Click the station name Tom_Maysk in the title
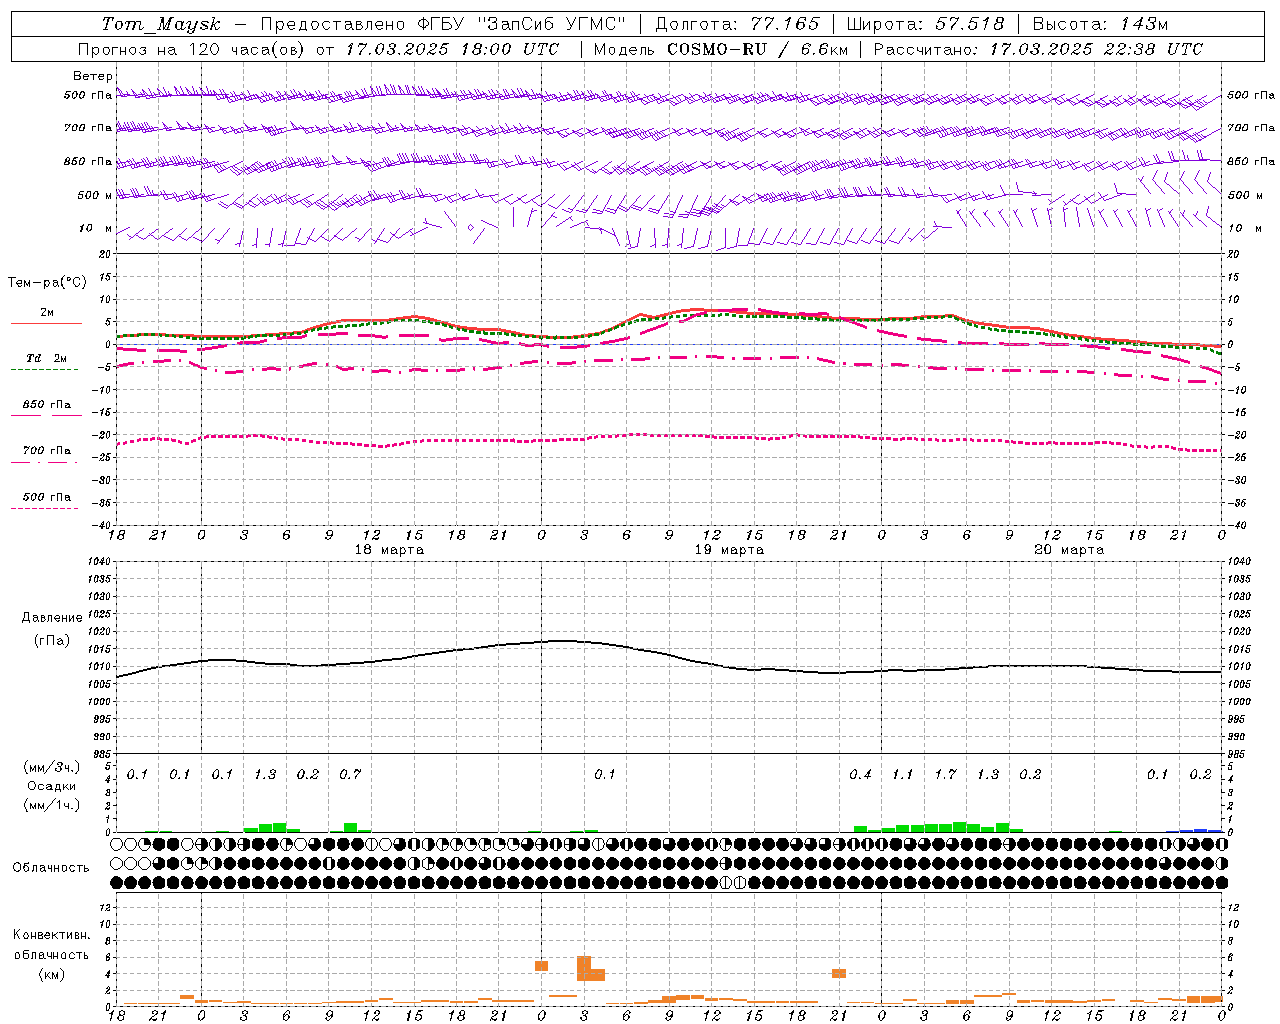The image size is (1280, 1024). click(162, 24)
